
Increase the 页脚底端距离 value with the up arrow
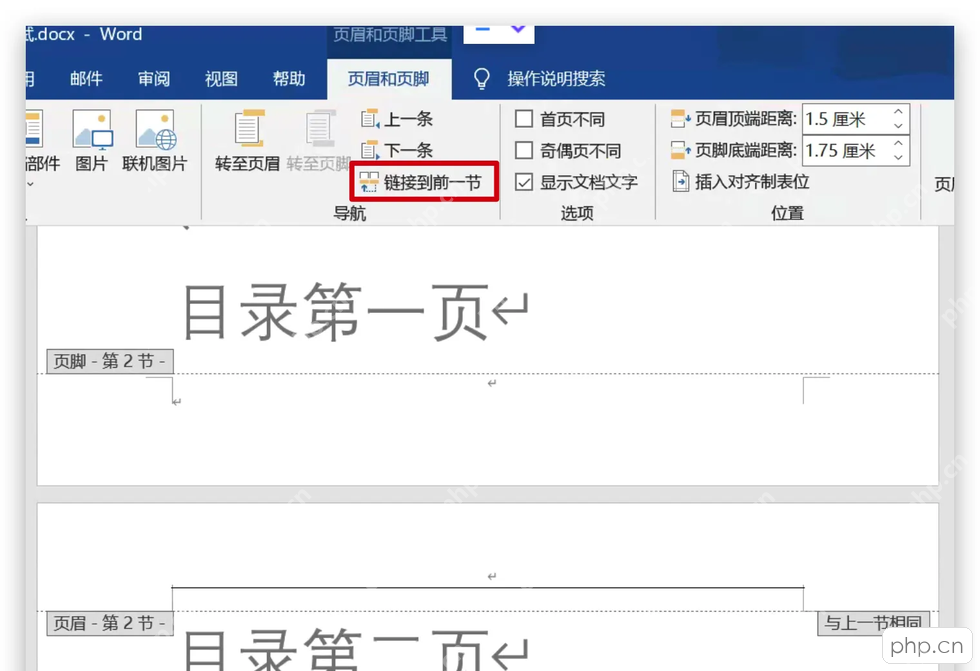tap(898, 143)
